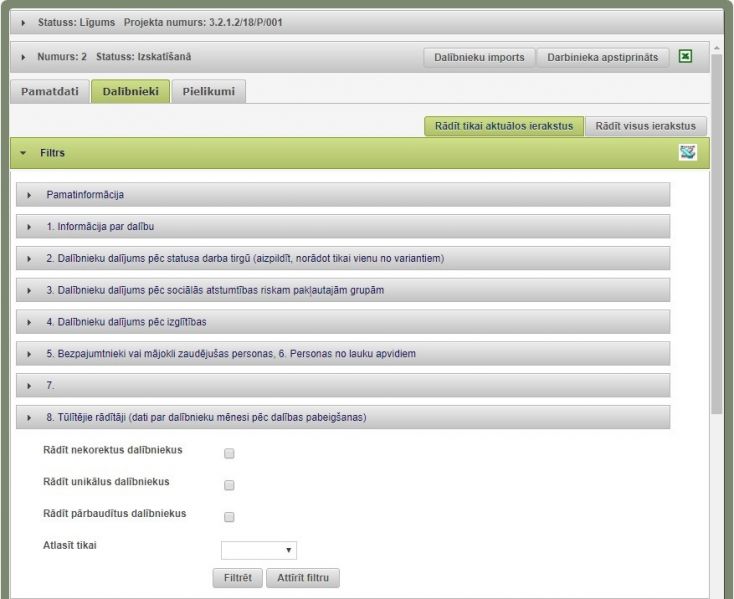Click the scrollbar up arrow
This screenshot has width=734, height=599.
717,48
